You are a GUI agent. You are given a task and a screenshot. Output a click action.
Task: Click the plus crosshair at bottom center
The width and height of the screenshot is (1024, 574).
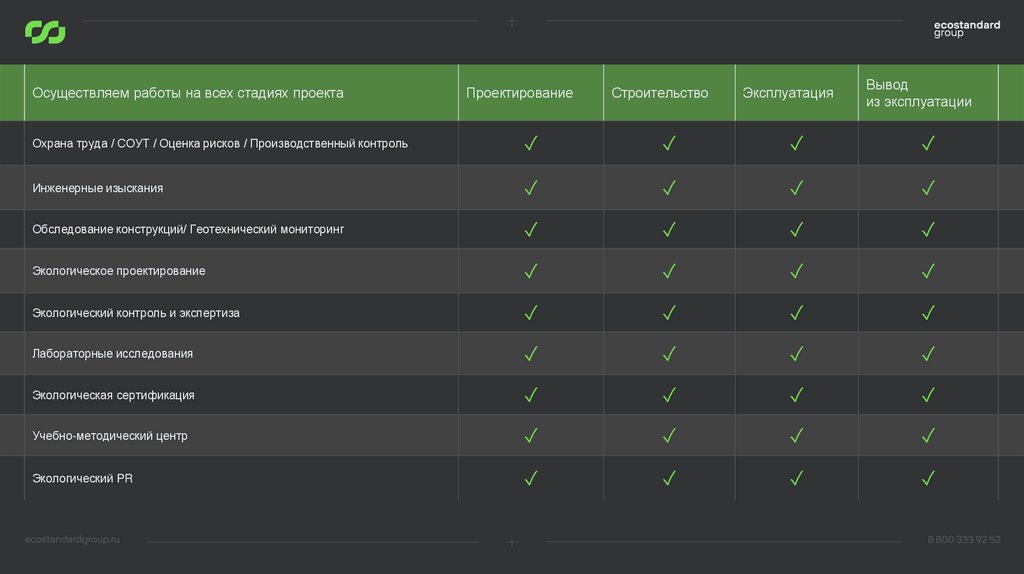pyautogui.click(x=512, y=542)
